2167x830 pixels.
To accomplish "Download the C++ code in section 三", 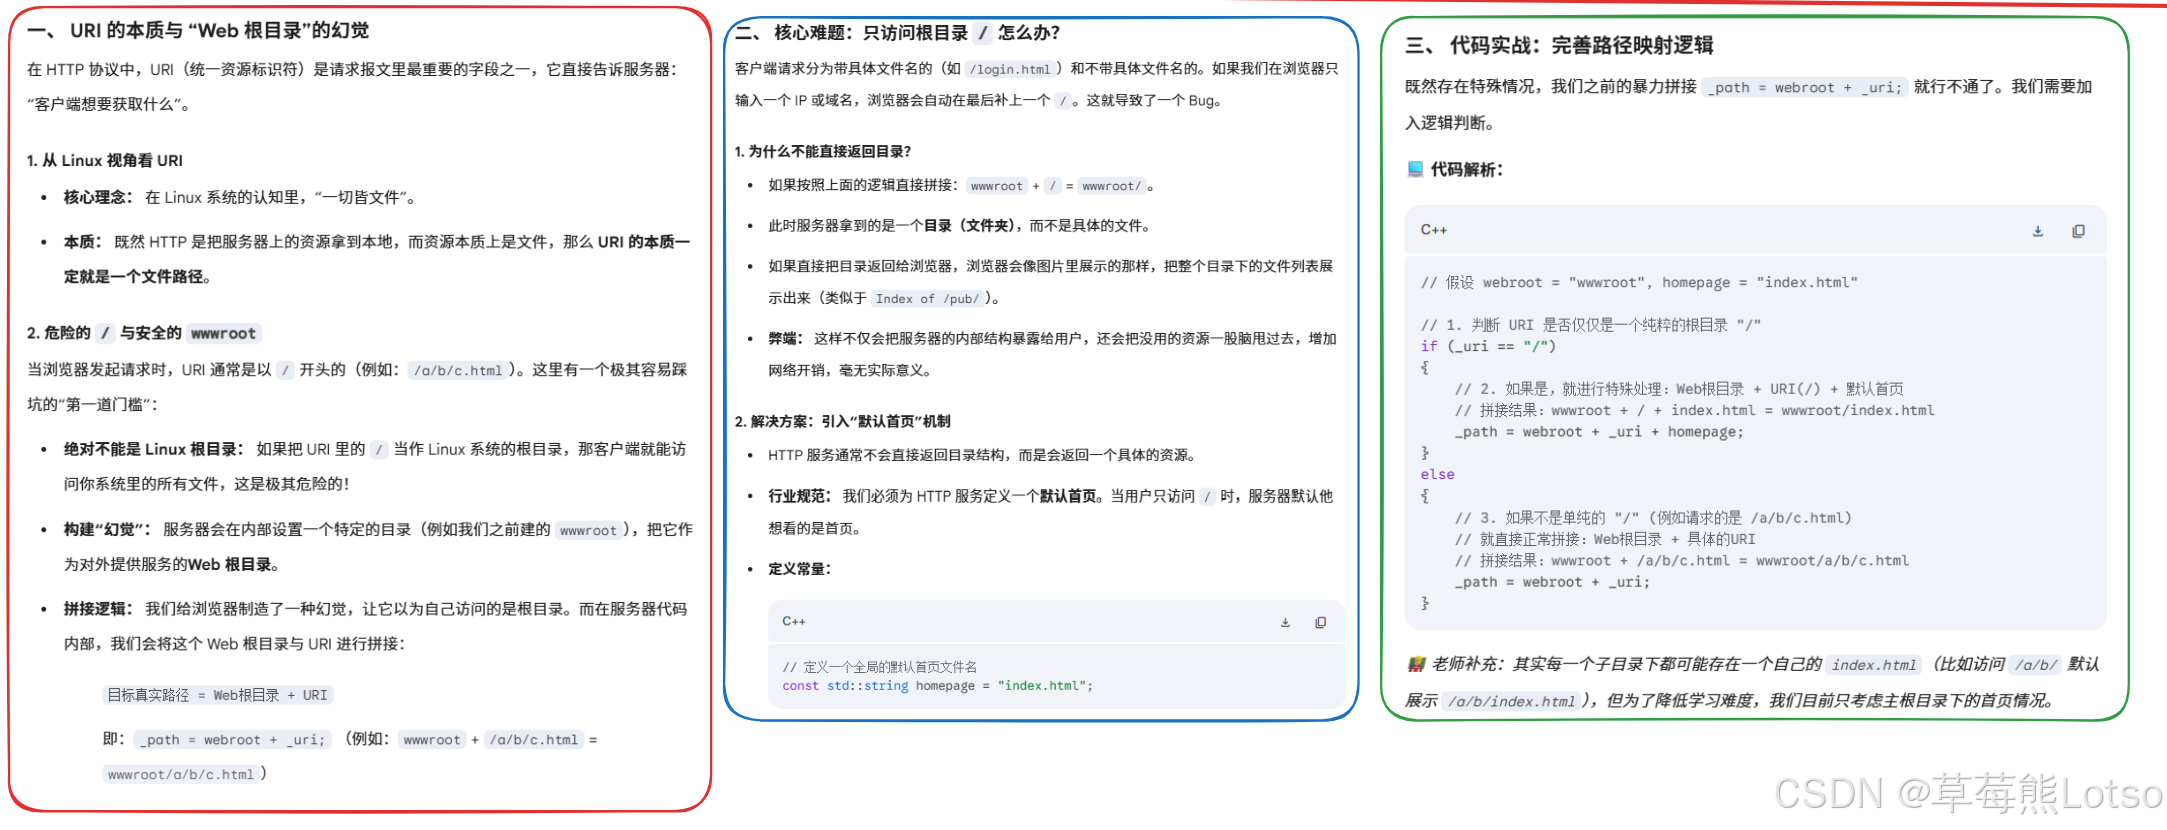I will pyautogui.click(x=2037, y=231).
